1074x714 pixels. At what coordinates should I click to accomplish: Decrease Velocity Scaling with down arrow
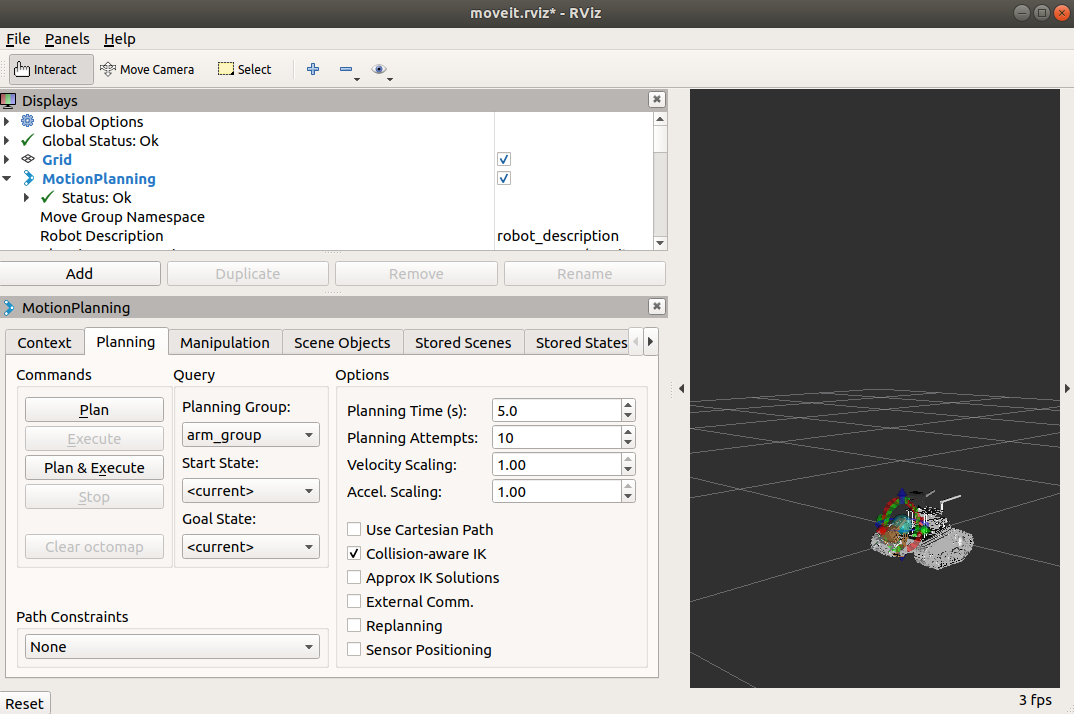click(x=628, y=470)
